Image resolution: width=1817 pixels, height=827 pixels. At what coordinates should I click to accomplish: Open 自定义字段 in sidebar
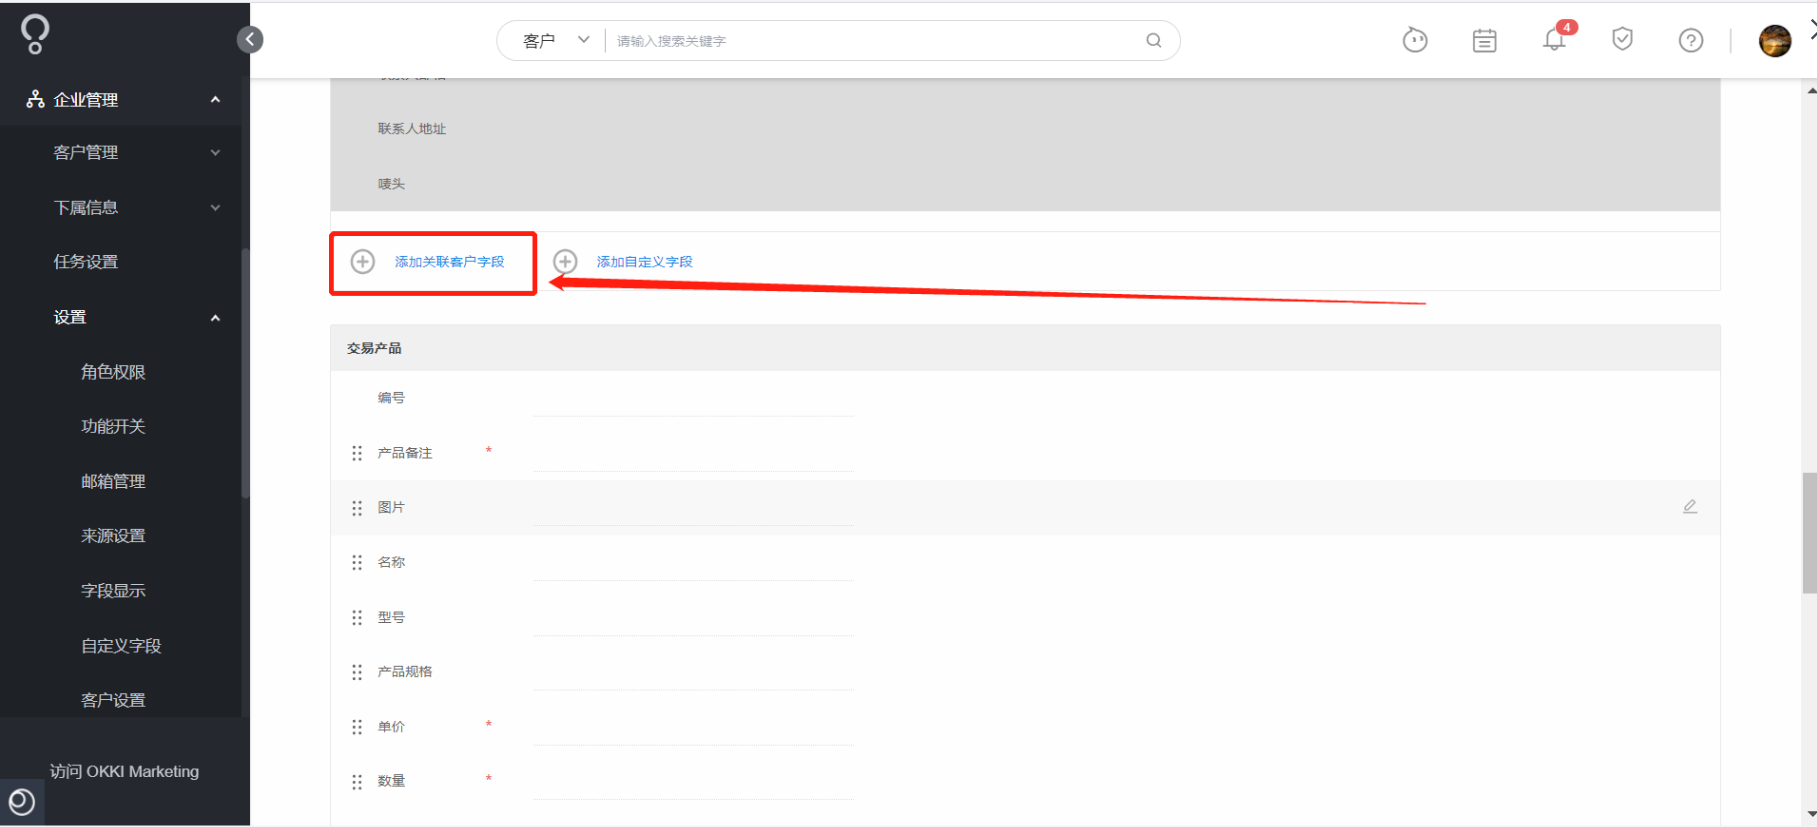tap(121, 646)
